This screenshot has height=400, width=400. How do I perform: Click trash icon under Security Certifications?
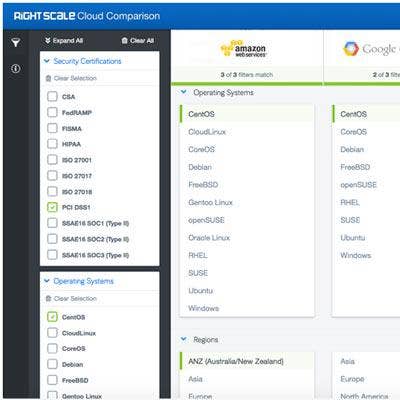click(48, 78)
